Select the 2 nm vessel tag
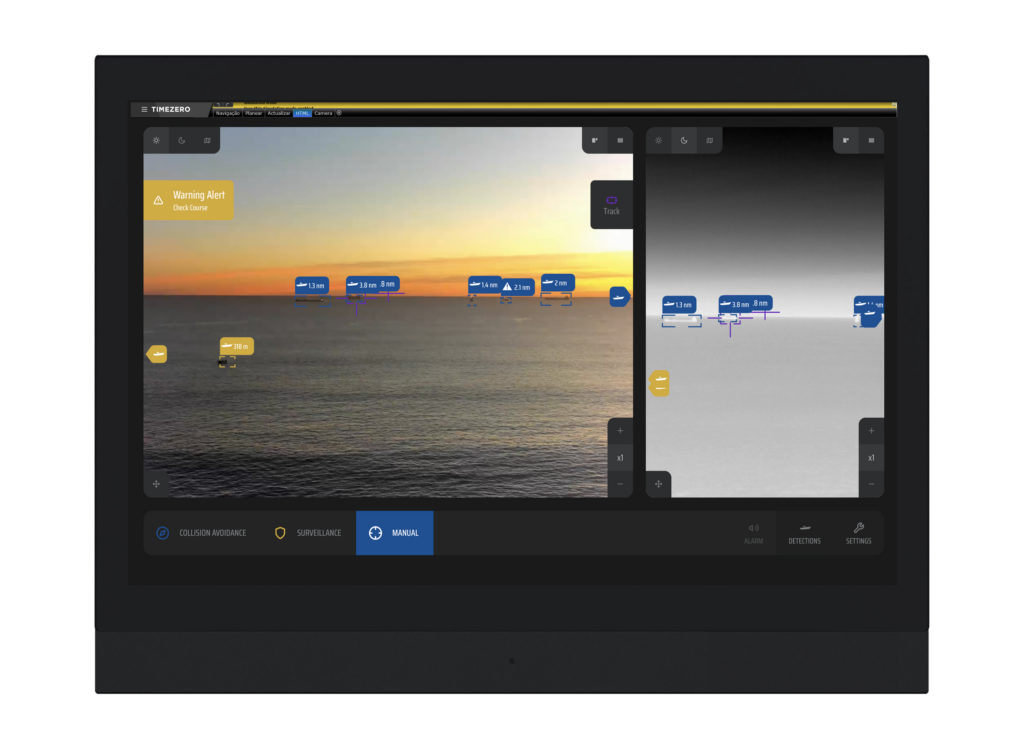Screen dimensions: 1024x748 [x=558, y=283]
